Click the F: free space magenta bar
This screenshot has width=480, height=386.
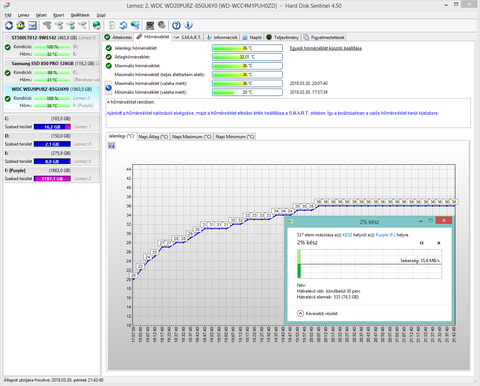click(x=52, y=179)
